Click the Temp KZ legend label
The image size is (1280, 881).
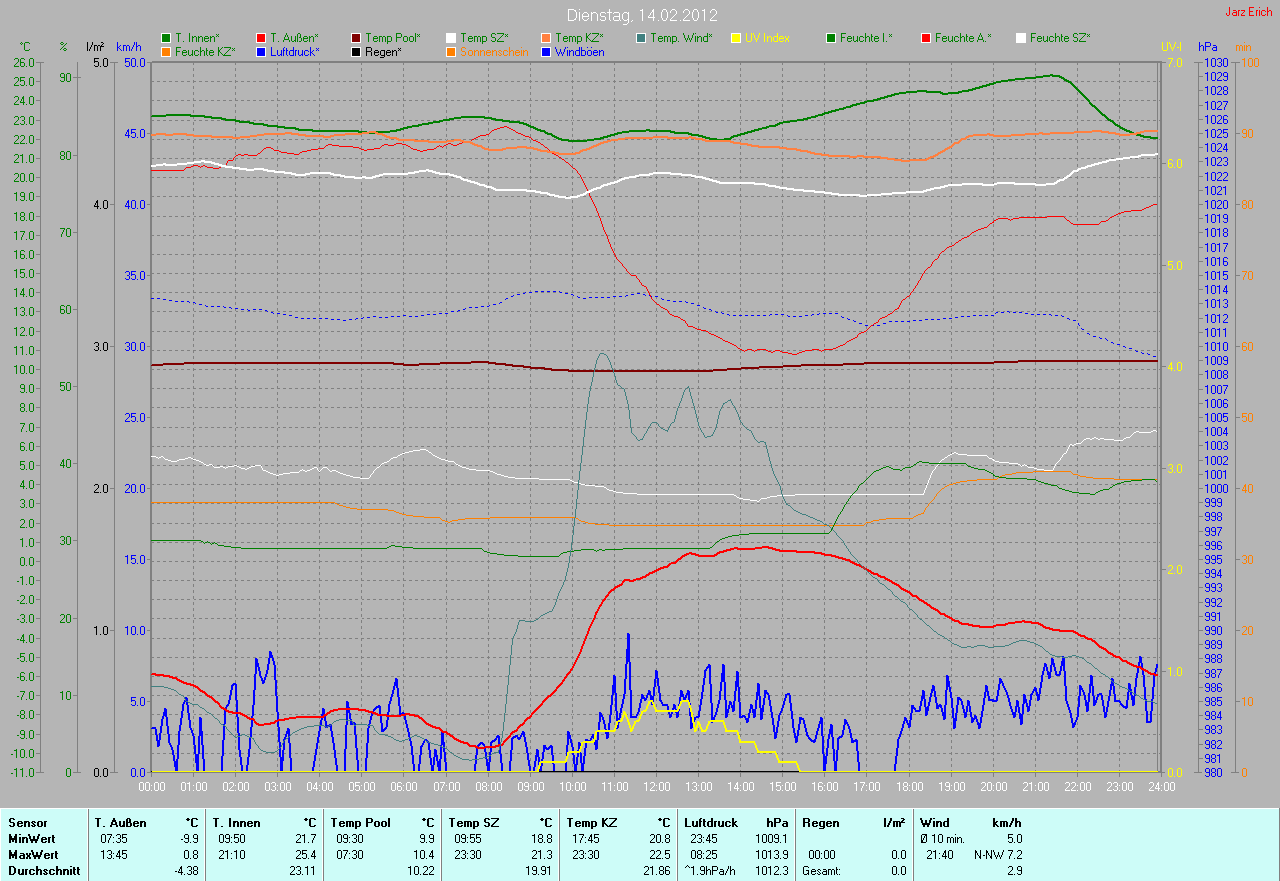[x=579, y=38]
